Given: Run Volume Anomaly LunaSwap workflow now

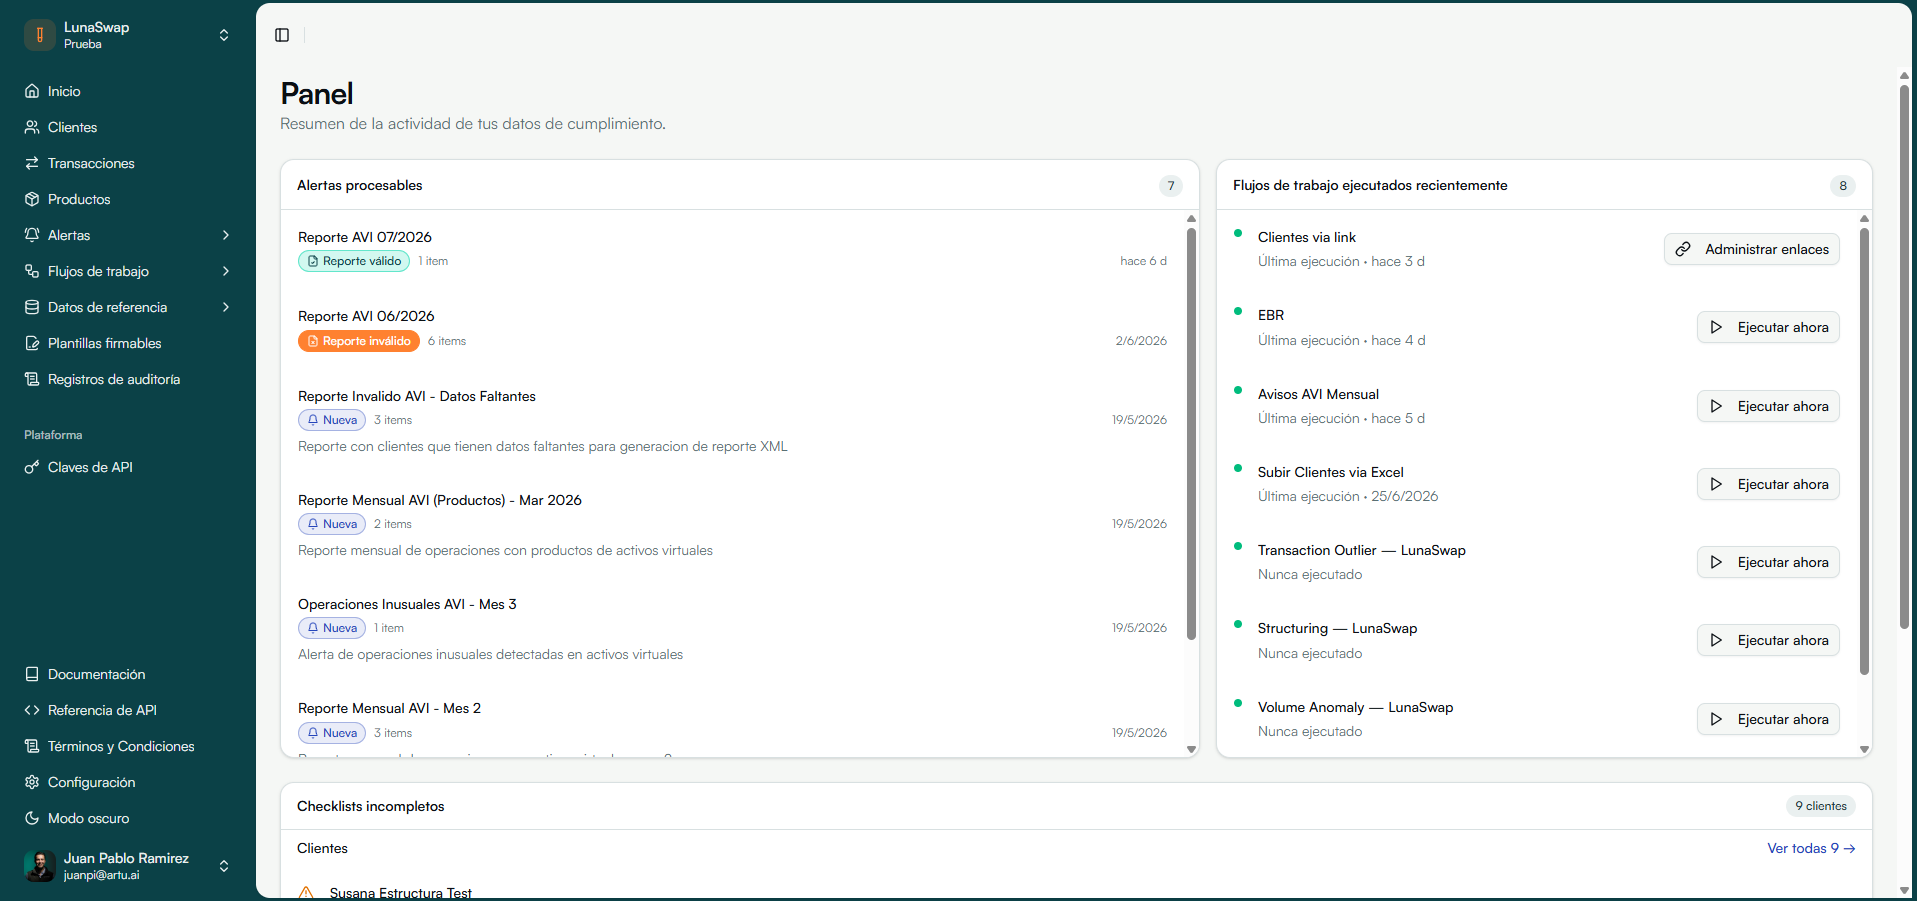Looking at the screenshot, I should pos(1768,719).
